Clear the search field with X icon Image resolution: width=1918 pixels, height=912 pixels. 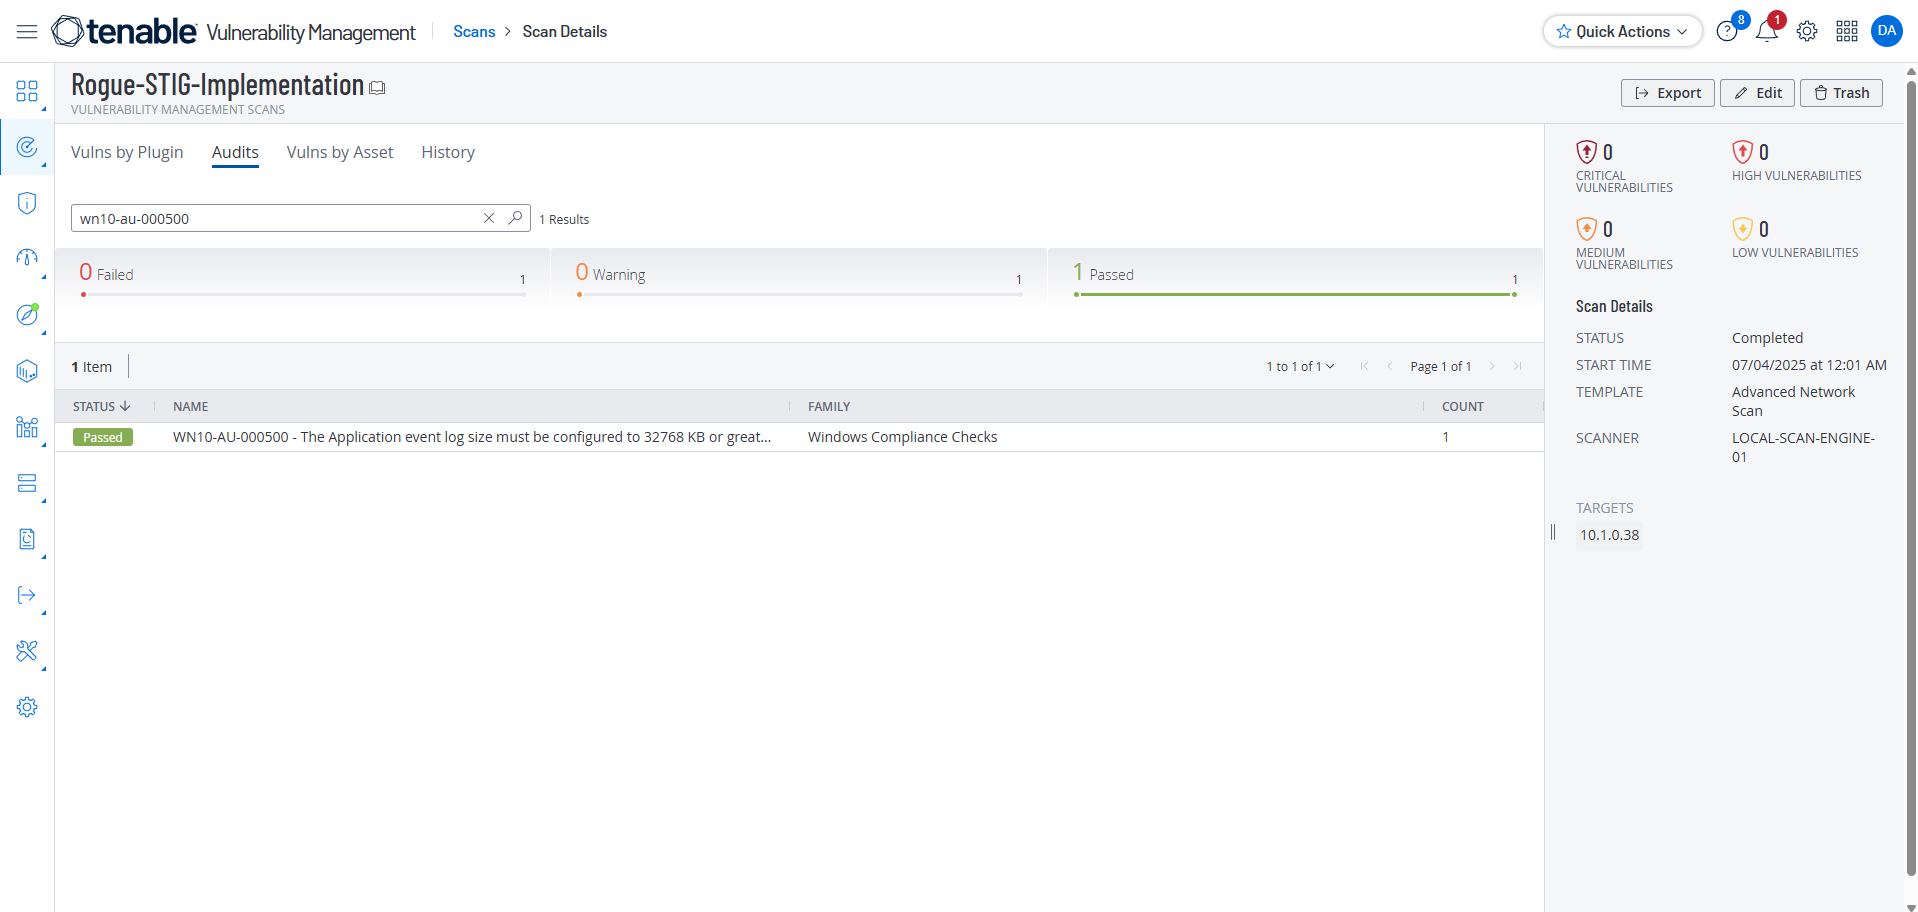point(489,218)
